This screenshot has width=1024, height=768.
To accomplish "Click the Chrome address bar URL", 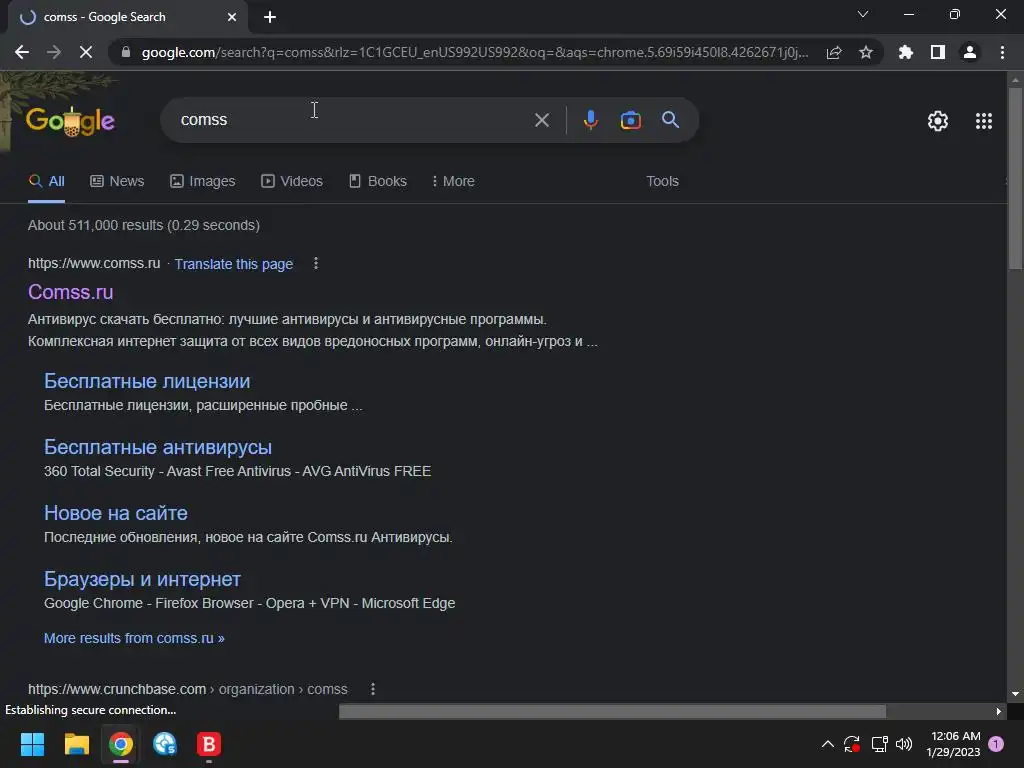I will (x=475, y=52).
